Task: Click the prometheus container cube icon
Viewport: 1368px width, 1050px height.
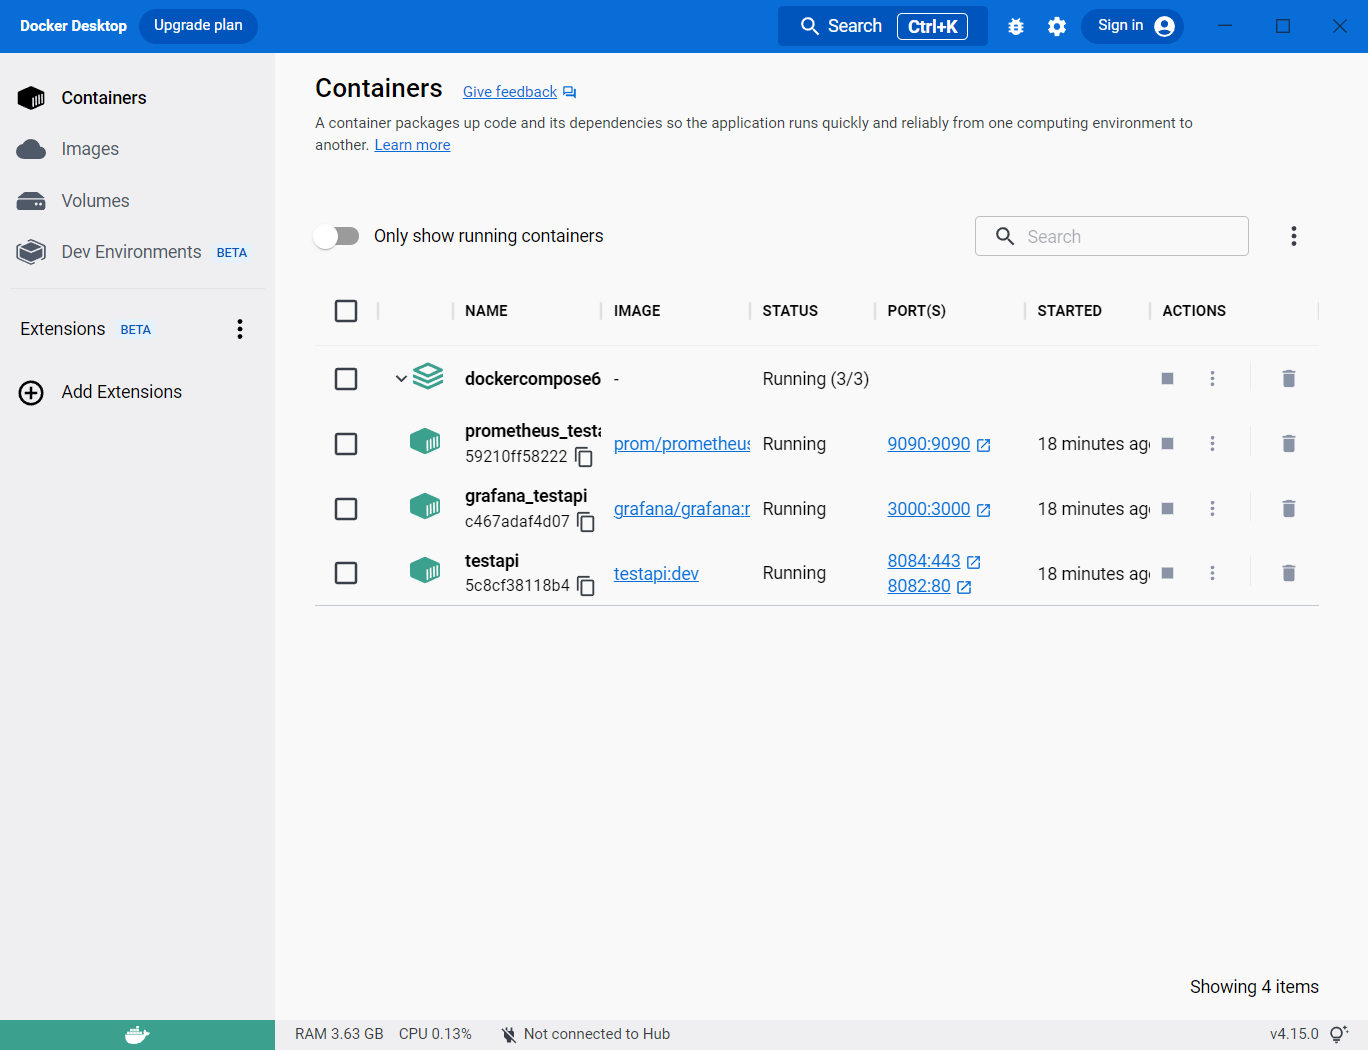Action: tap(425, 441)
